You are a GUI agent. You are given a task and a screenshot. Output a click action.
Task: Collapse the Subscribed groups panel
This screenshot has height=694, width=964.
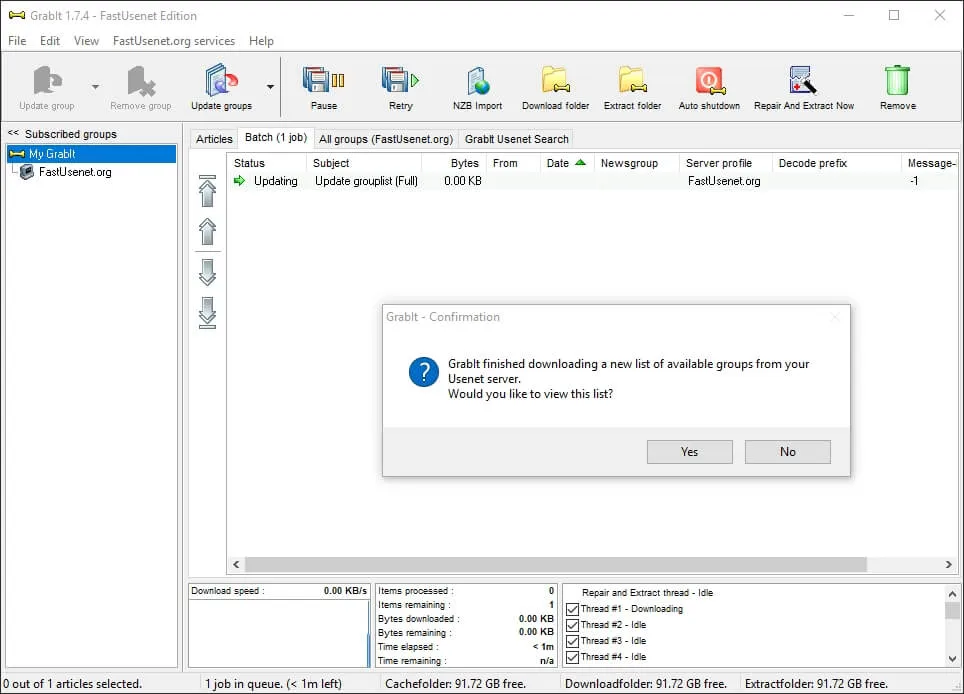(13, 133)
